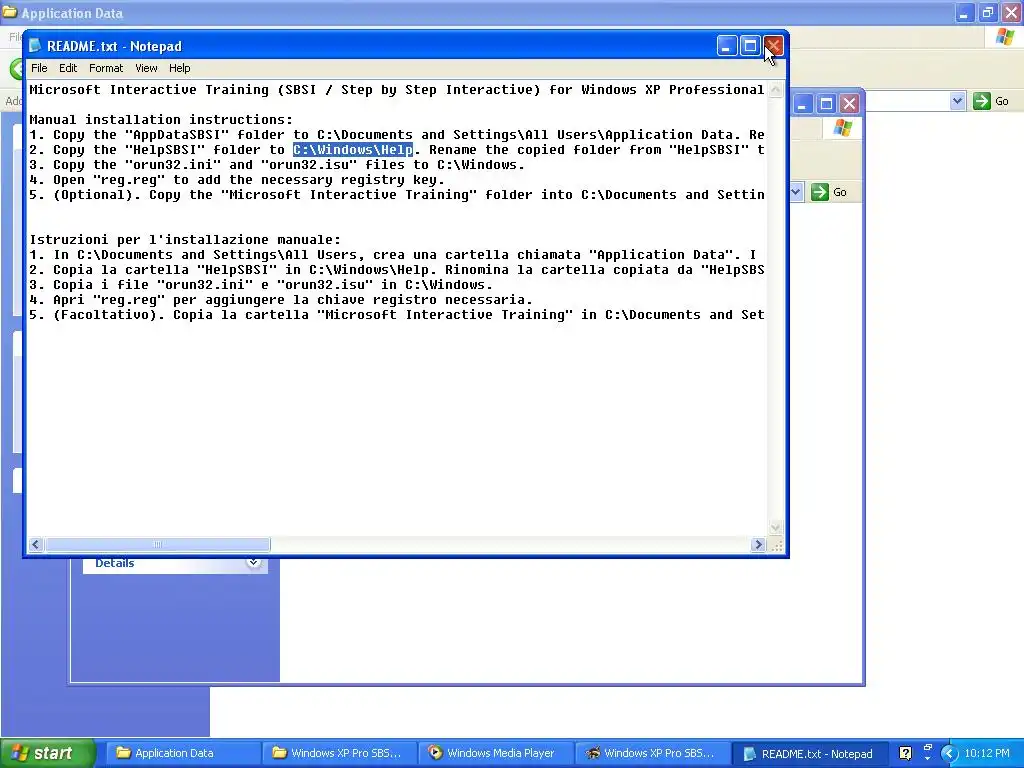Close the Application Data window

click(1011, 12)
